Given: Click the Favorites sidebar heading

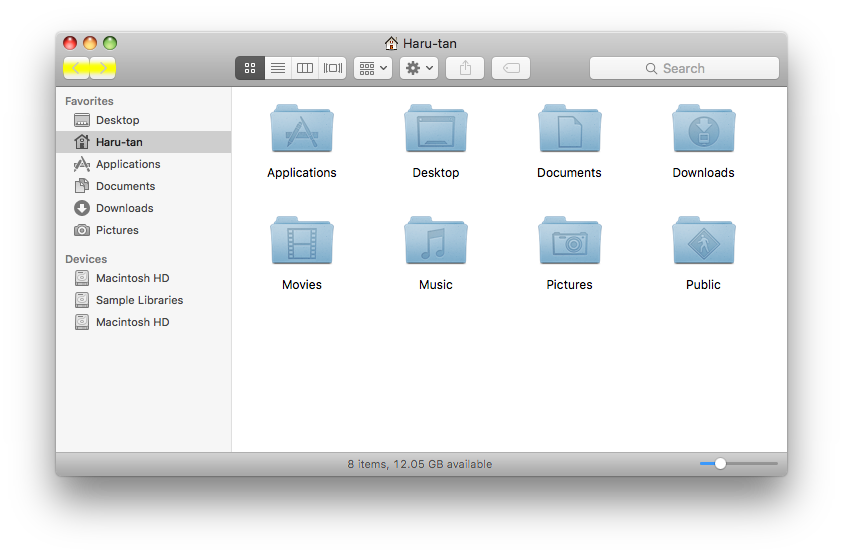Looking at the screenshot, I should pyautogui.click(x=89, y=101).
